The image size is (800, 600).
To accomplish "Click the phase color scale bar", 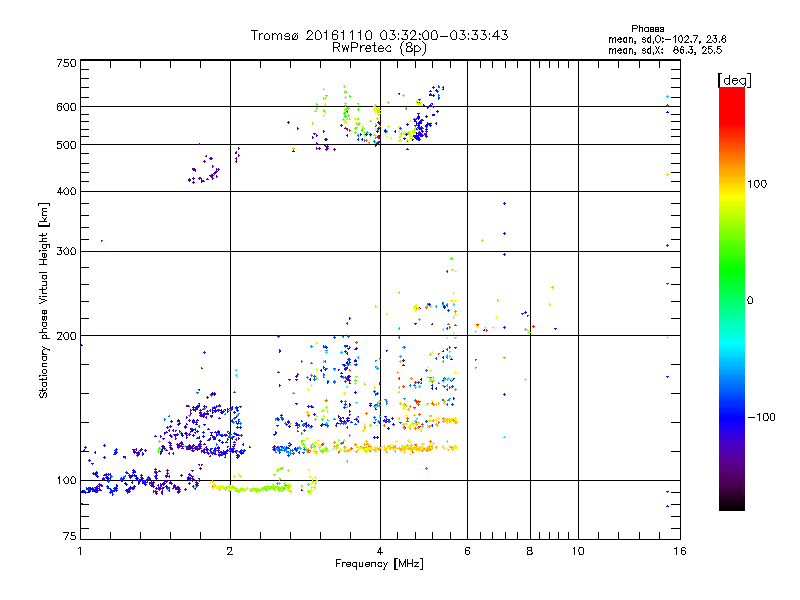I will tap(732, 299).
